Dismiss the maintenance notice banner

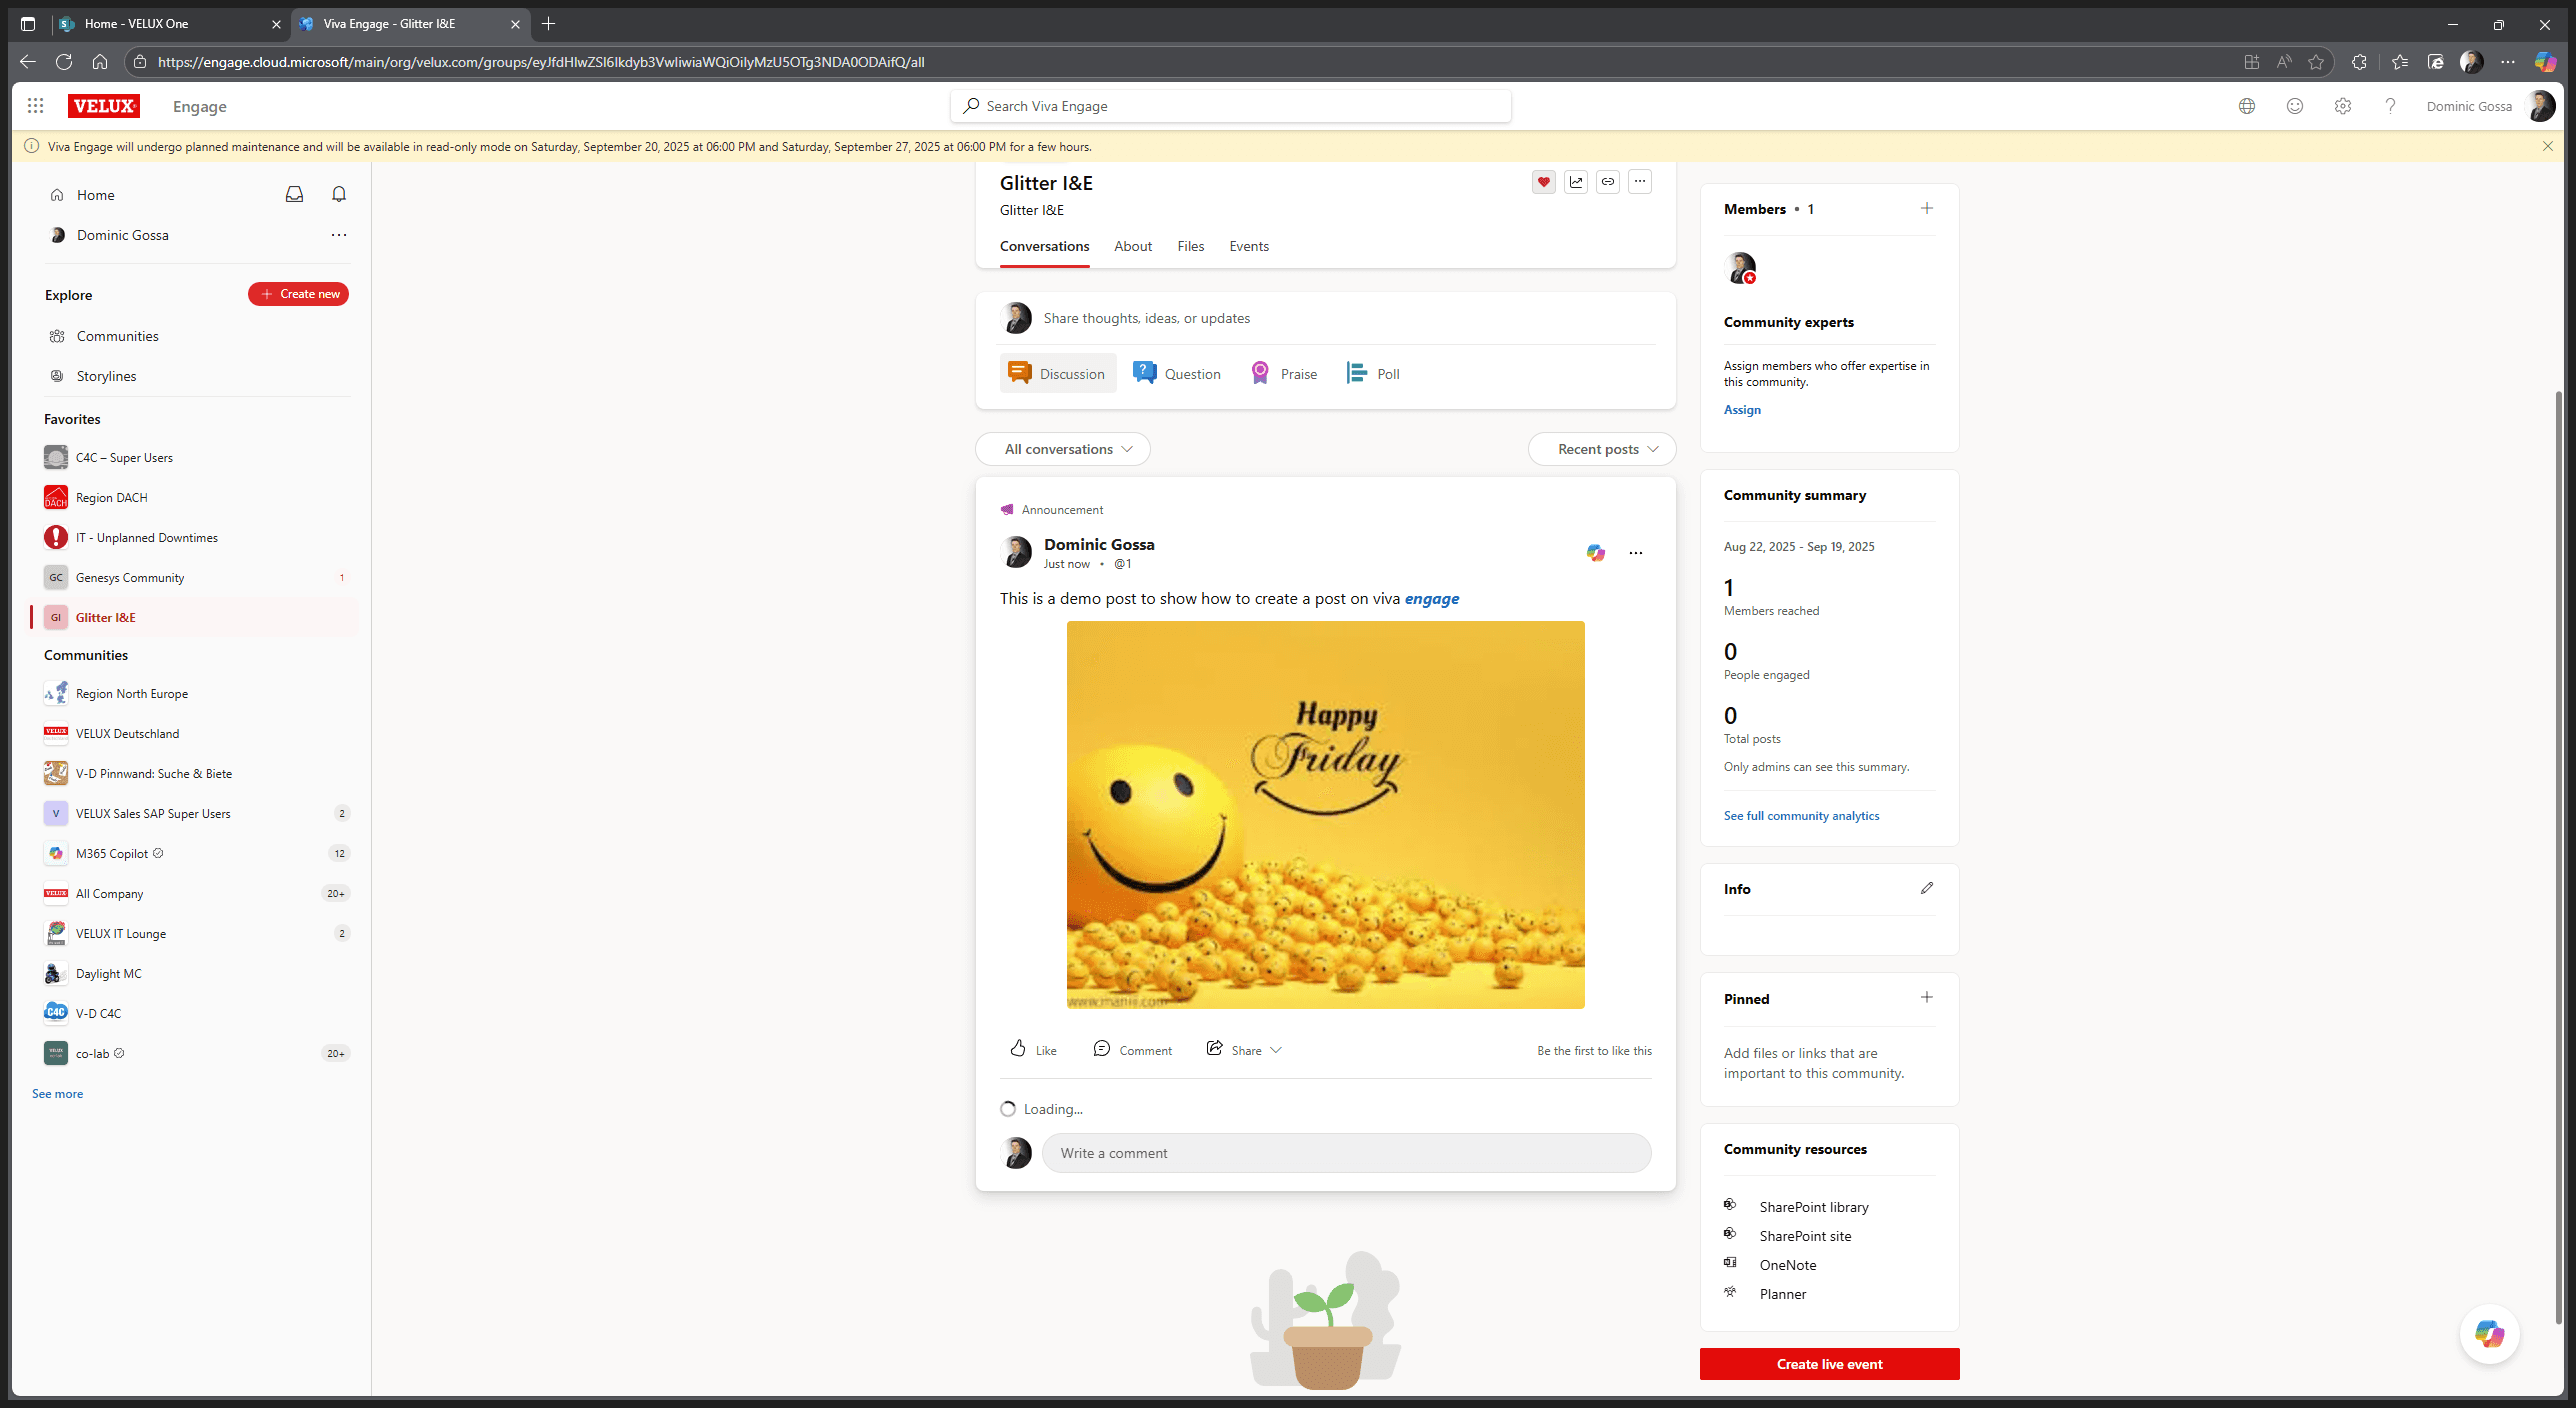pyautogui.click(x=2548, y=146)
